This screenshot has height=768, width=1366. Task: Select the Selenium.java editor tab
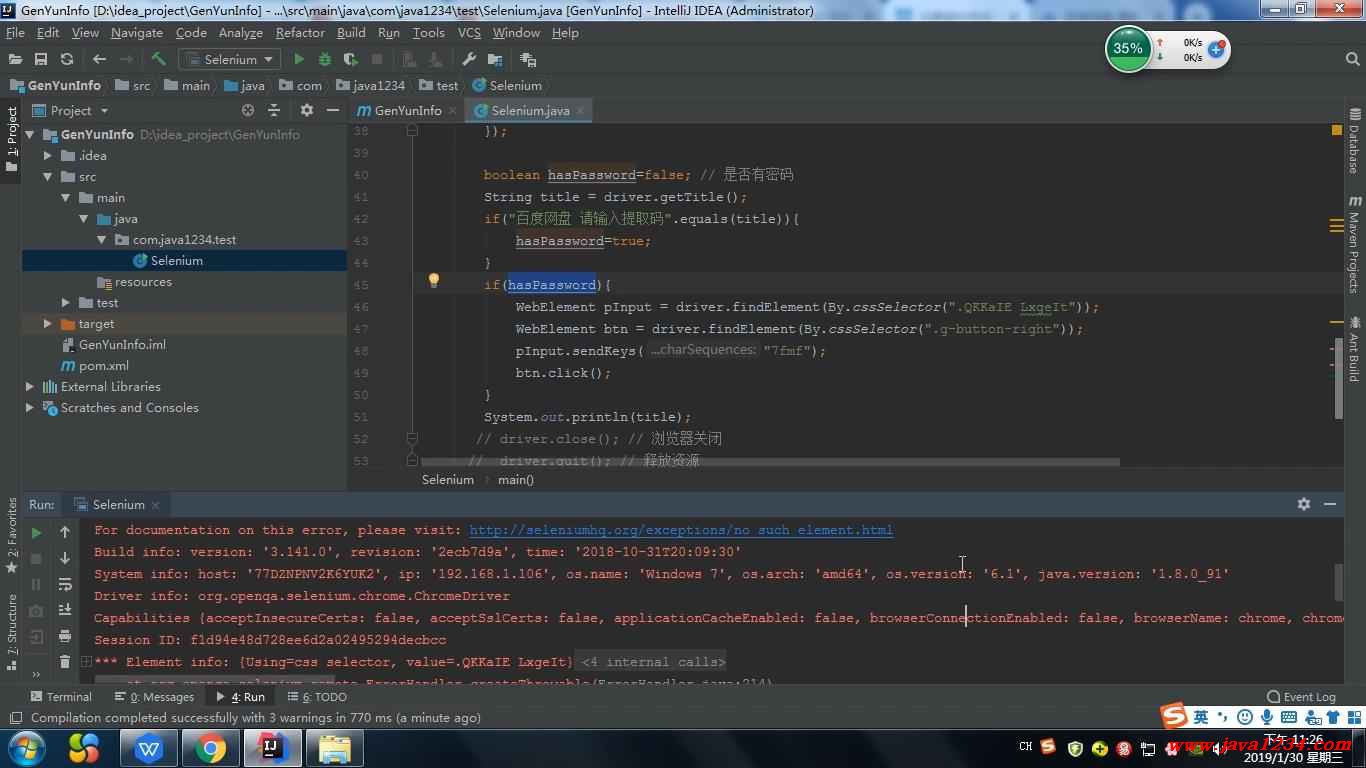point(531,110)
